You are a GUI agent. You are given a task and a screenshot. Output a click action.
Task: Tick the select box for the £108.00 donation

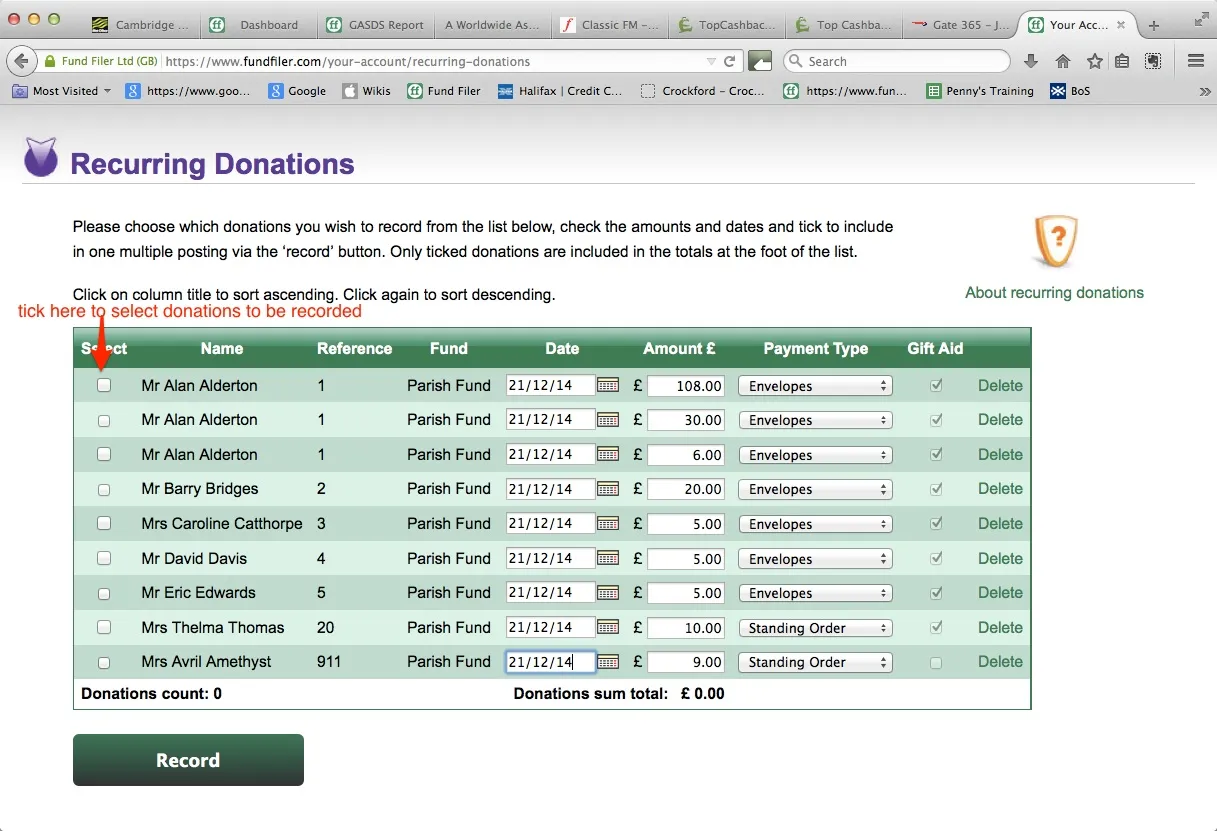(x=104, y=385)
